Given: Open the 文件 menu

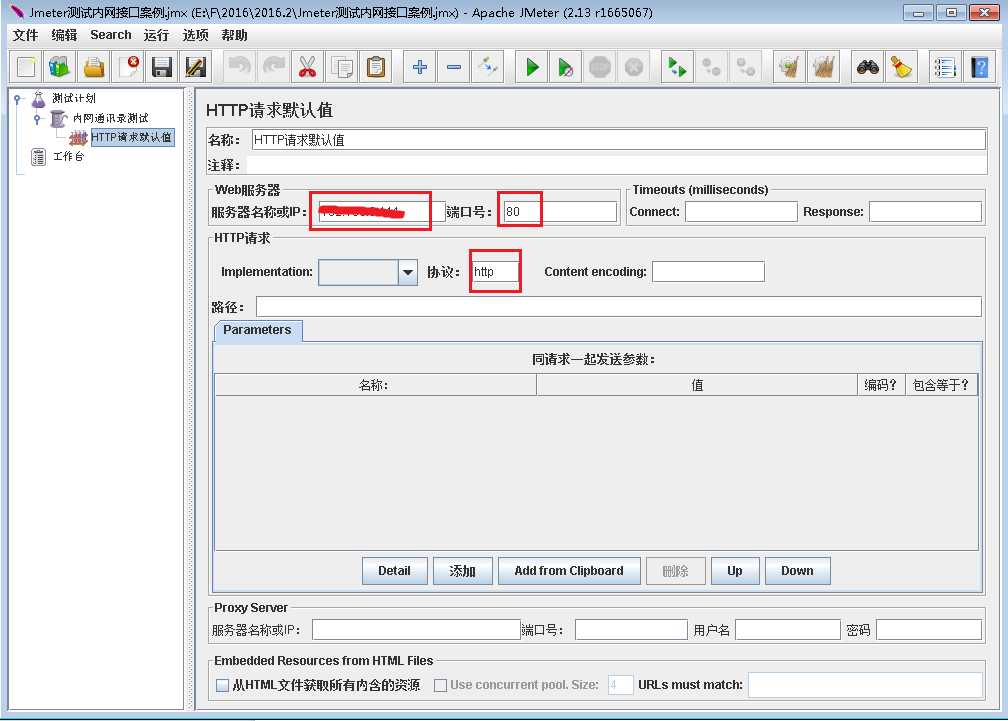Looking at the screenshot, I should pos(26,35).
